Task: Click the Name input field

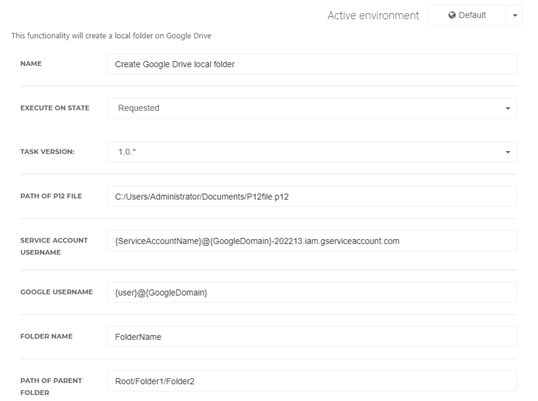Action: coord(312,64)
